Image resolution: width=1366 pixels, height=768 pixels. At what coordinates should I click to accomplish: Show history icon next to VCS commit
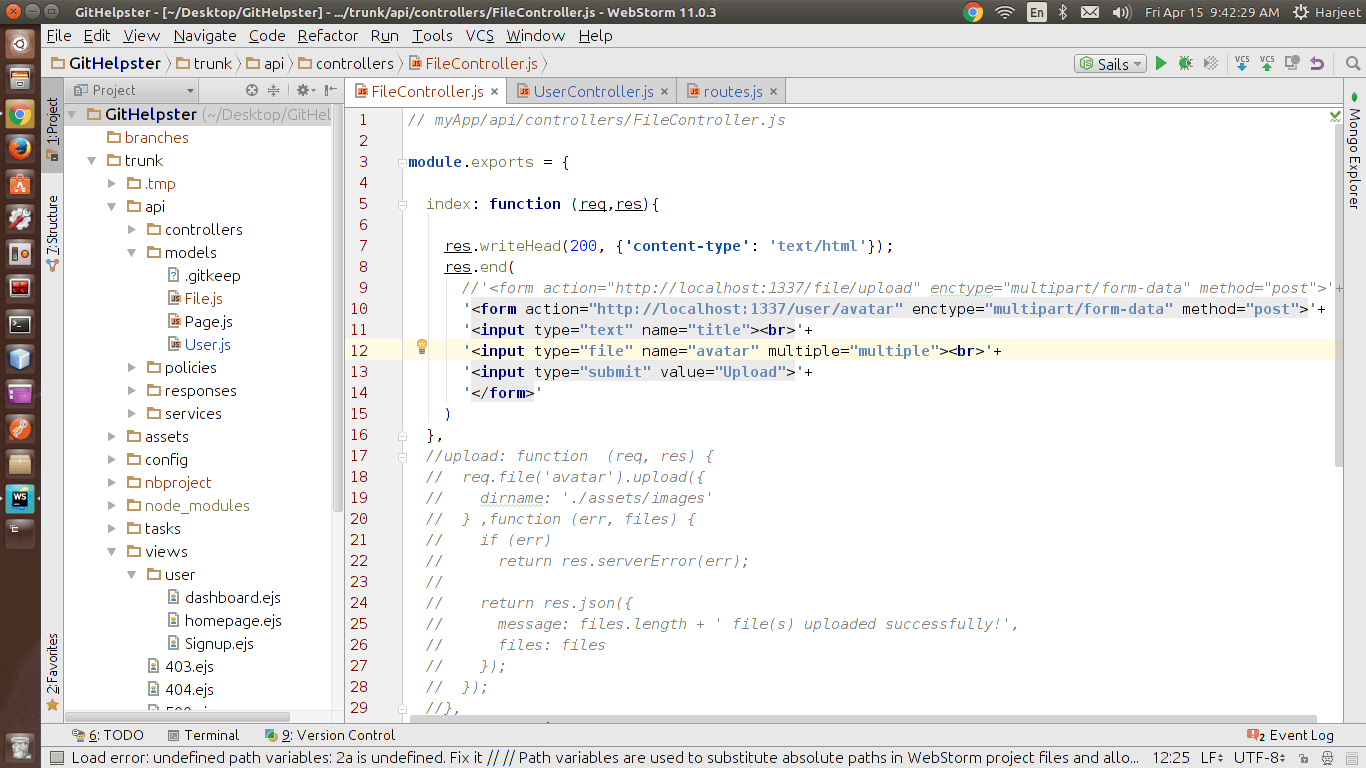[x=1292, y=63]
